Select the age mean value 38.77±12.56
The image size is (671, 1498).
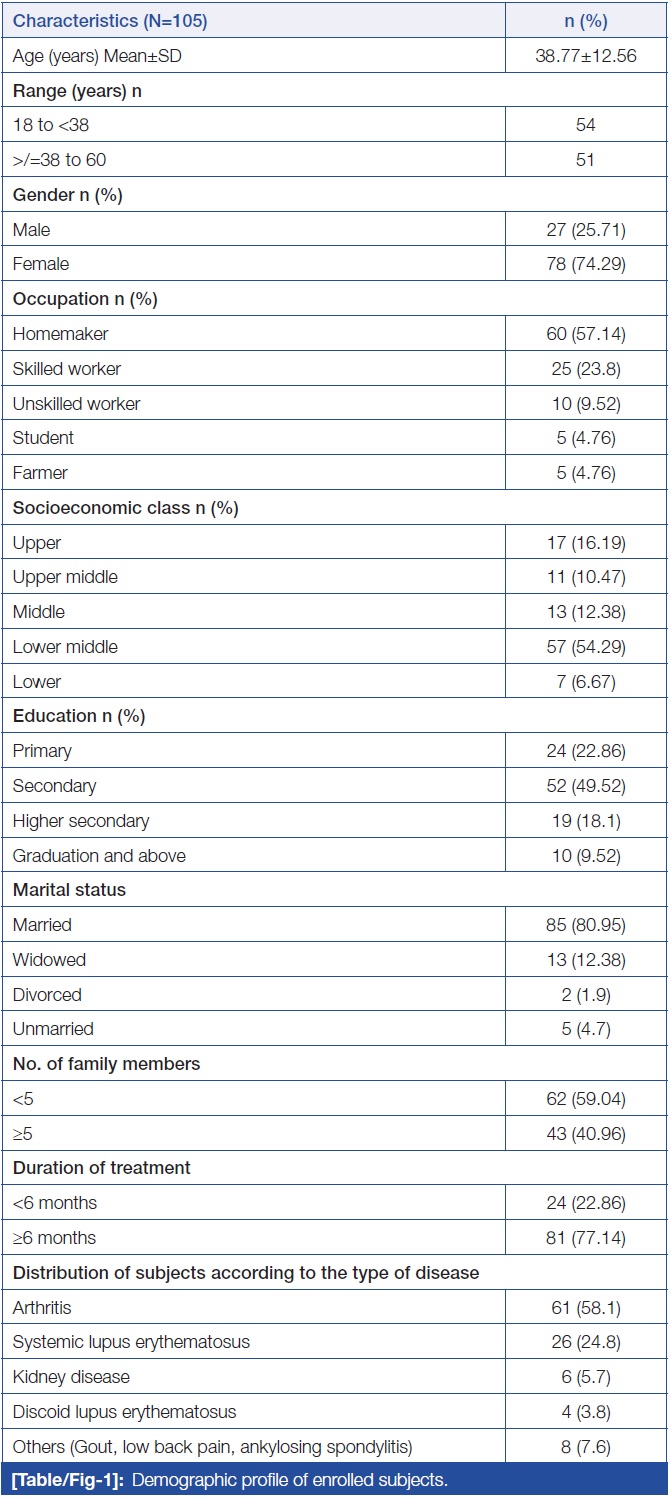[x=585, y=56]
